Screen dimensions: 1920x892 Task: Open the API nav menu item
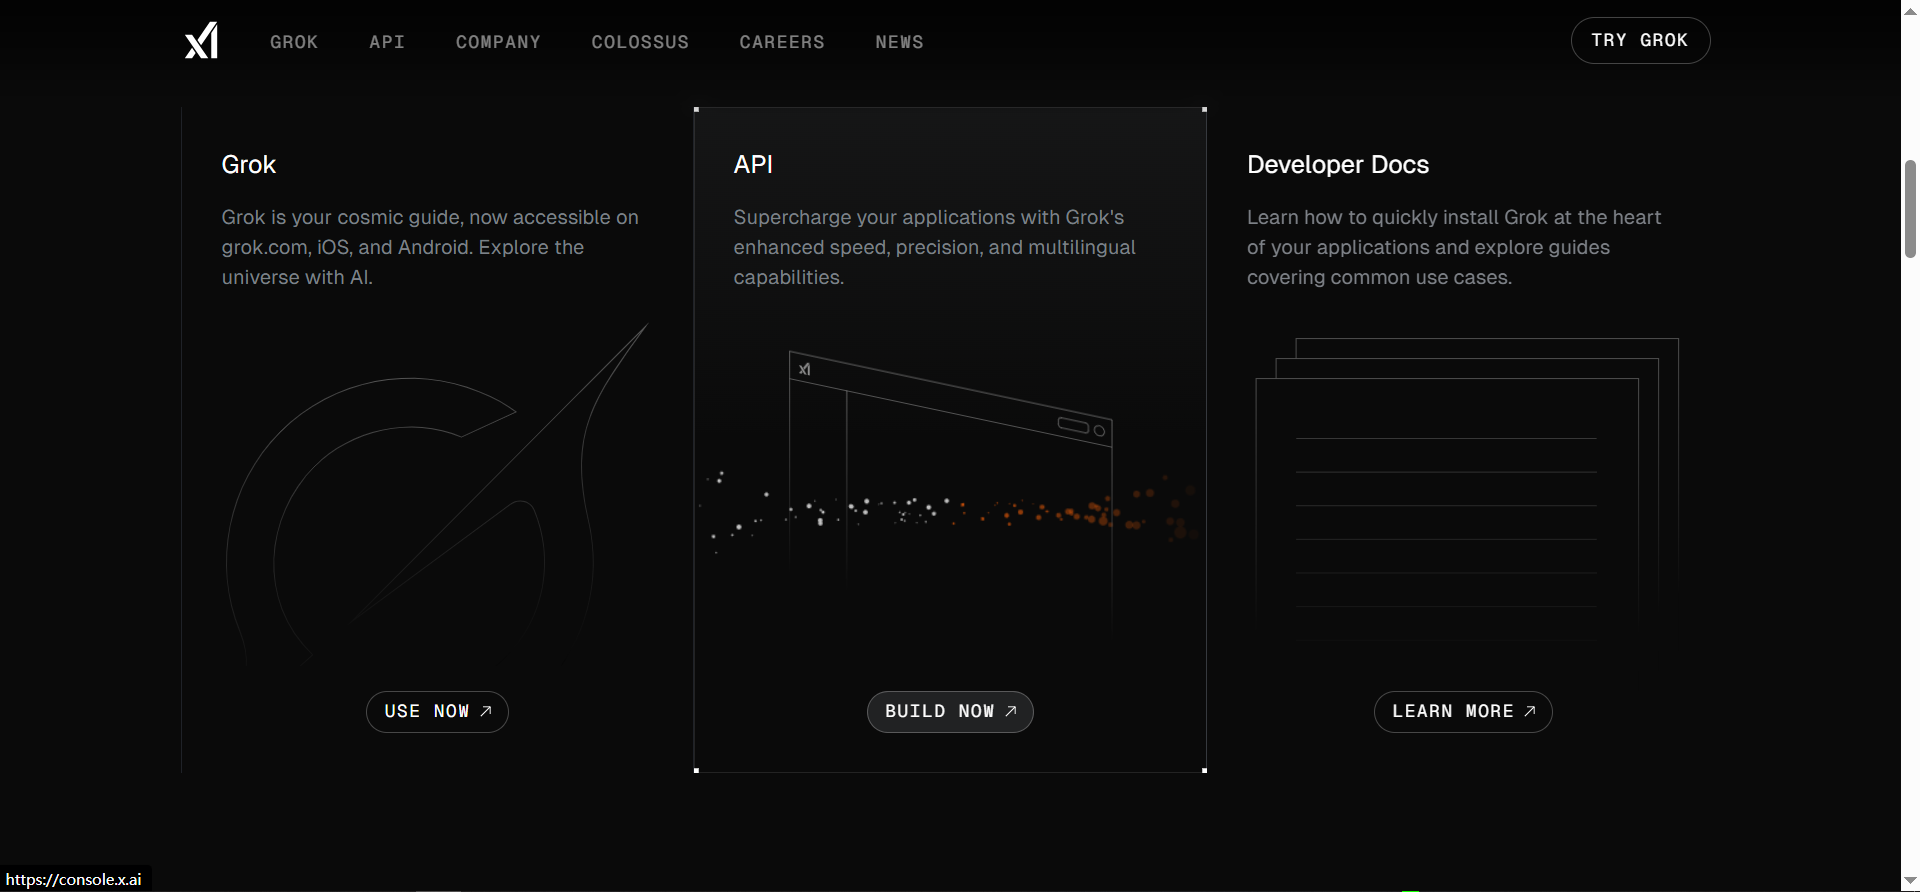coord(387,42)
